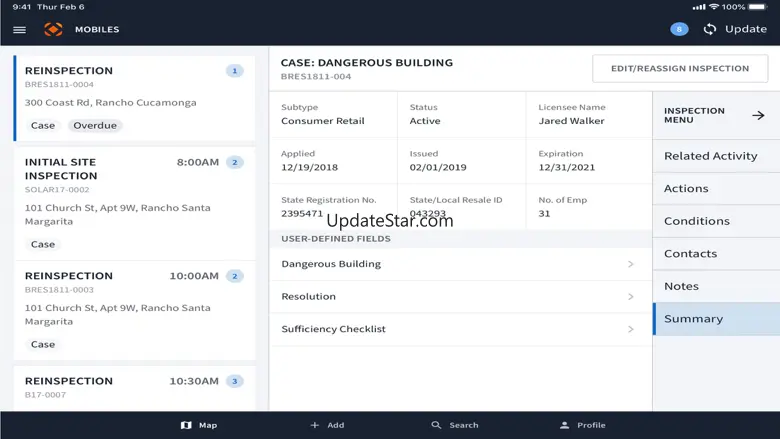
Task: Click count badge on Initial Site Inspection
Action: pos(235,163)
